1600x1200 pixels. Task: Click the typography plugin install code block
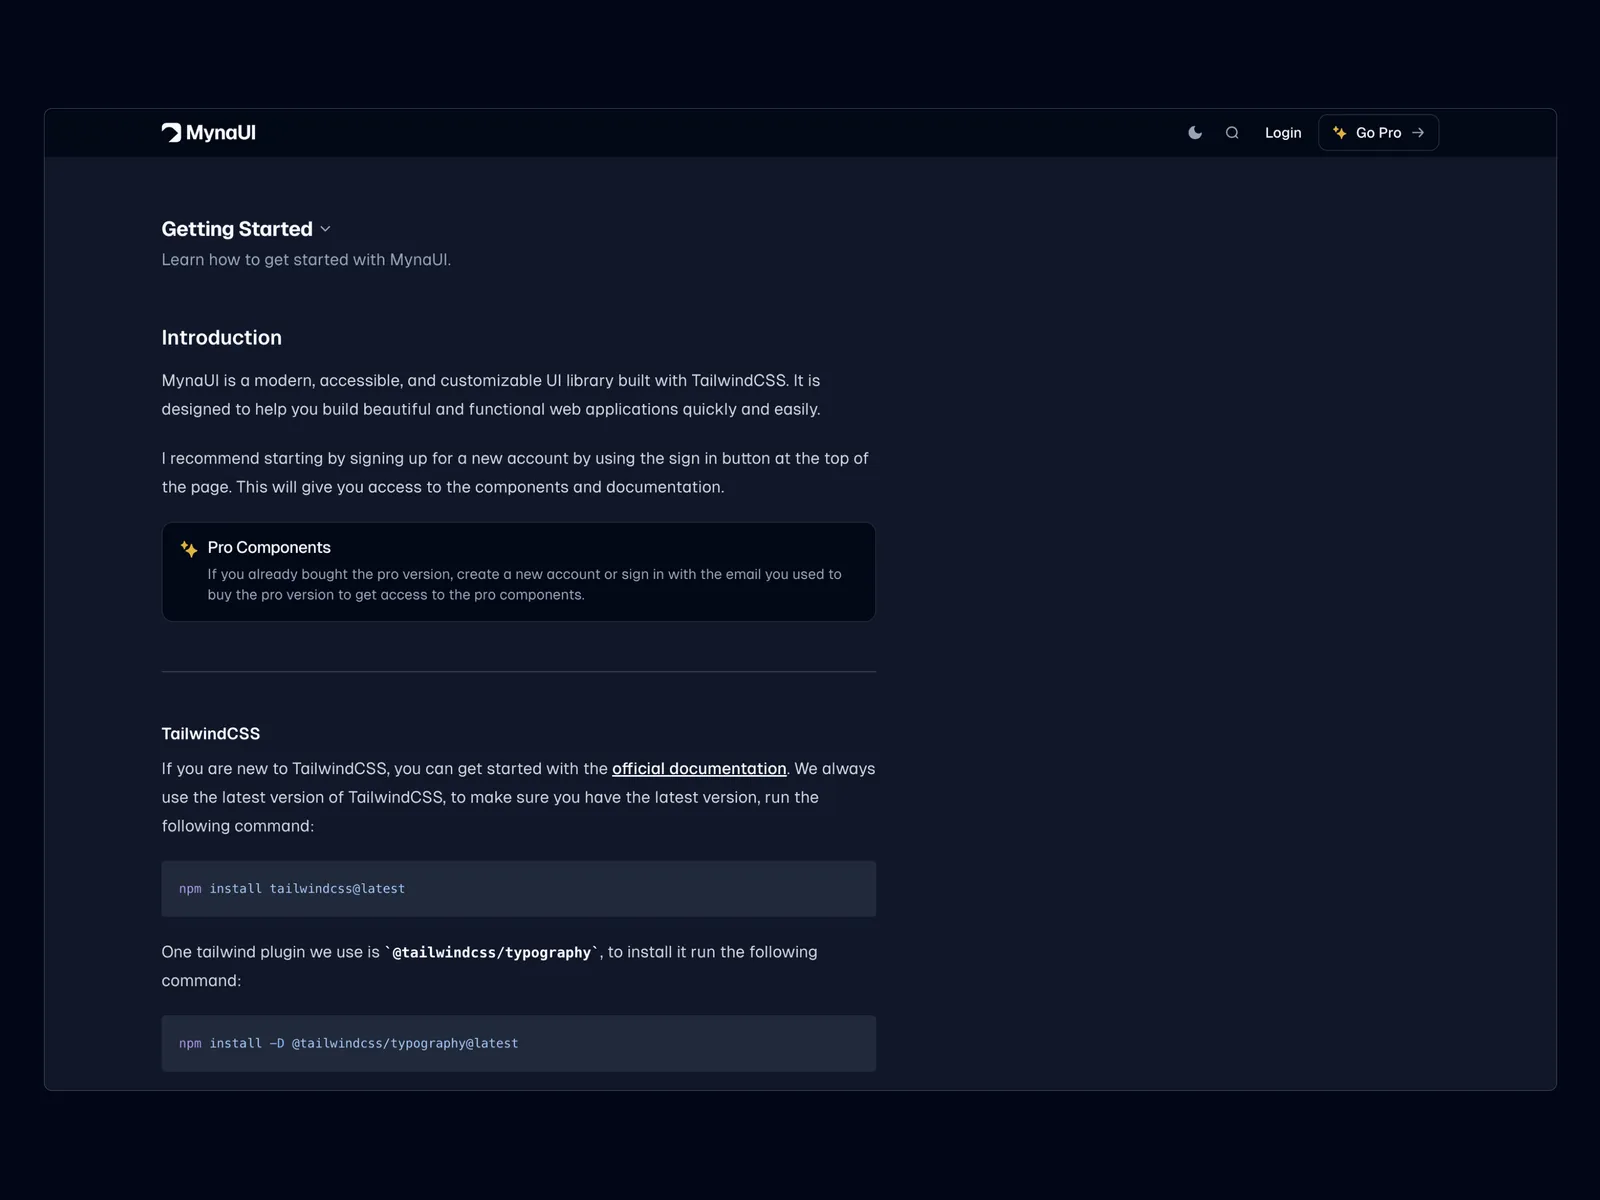[518, 1044]
